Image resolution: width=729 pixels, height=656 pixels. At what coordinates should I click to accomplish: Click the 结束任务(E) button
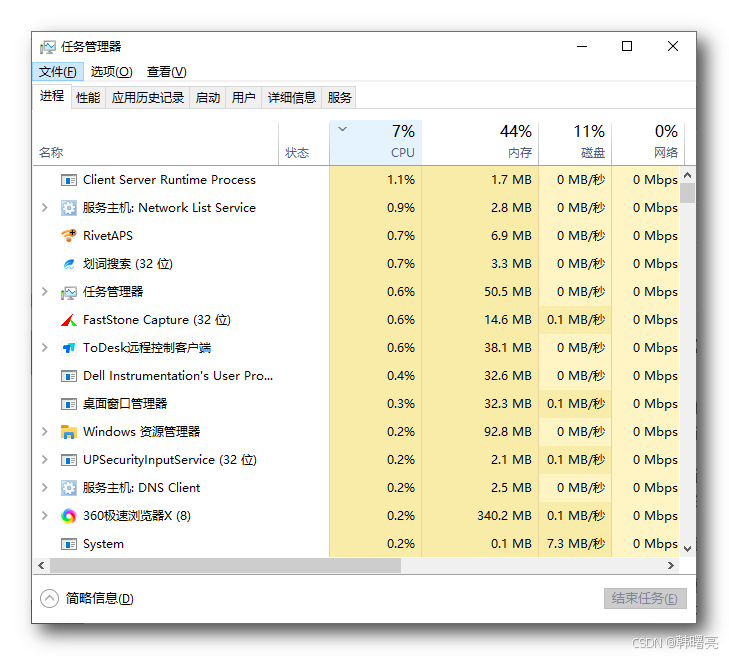pyautogui.click(x=645, y=598)
